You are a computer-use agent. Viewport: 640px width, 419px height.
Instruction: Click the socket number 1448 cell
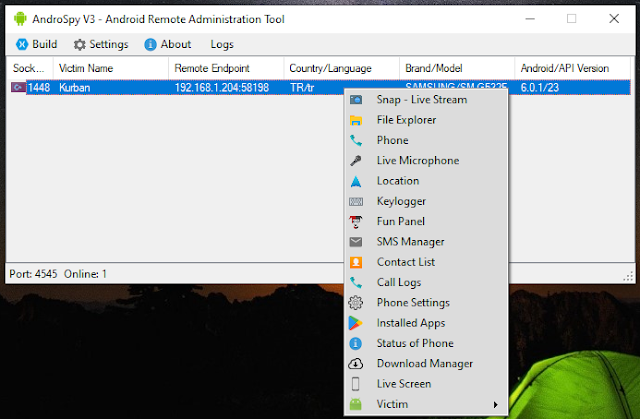click(x=39, y=88)
